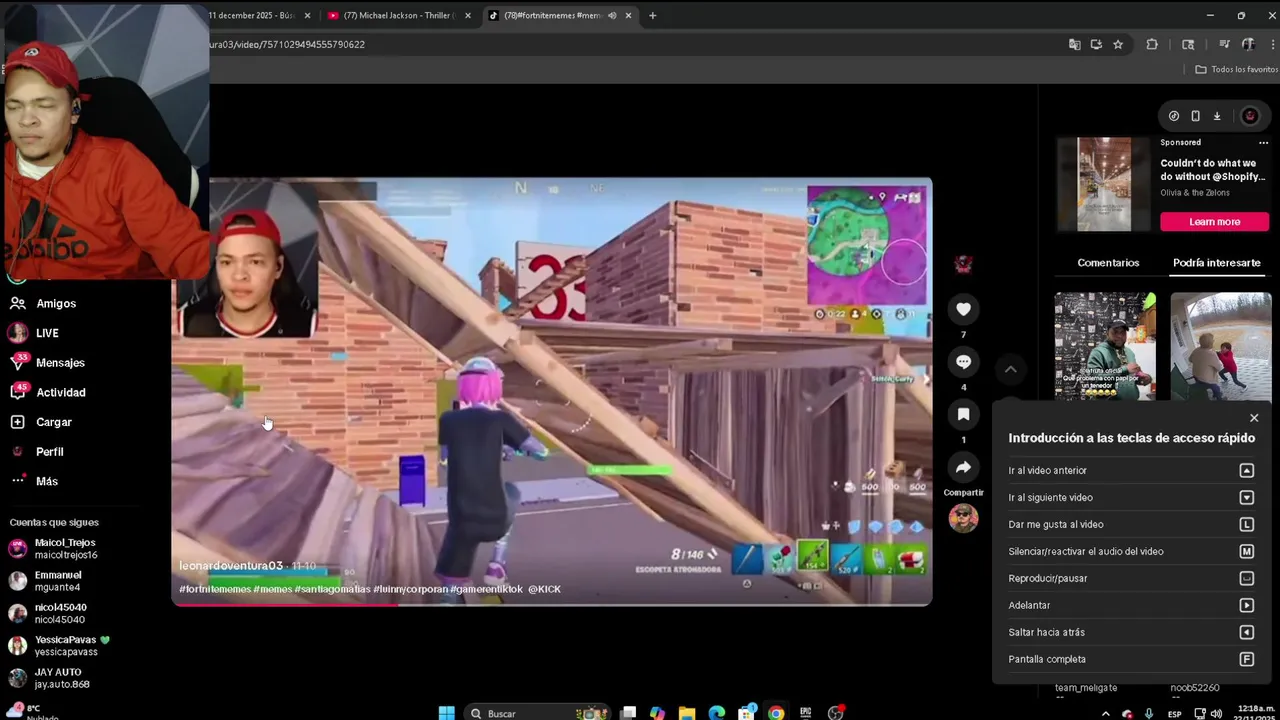Like the video with the heart icon
Viewport: 1280px width, 720px height.
click(x=963, y=309)
